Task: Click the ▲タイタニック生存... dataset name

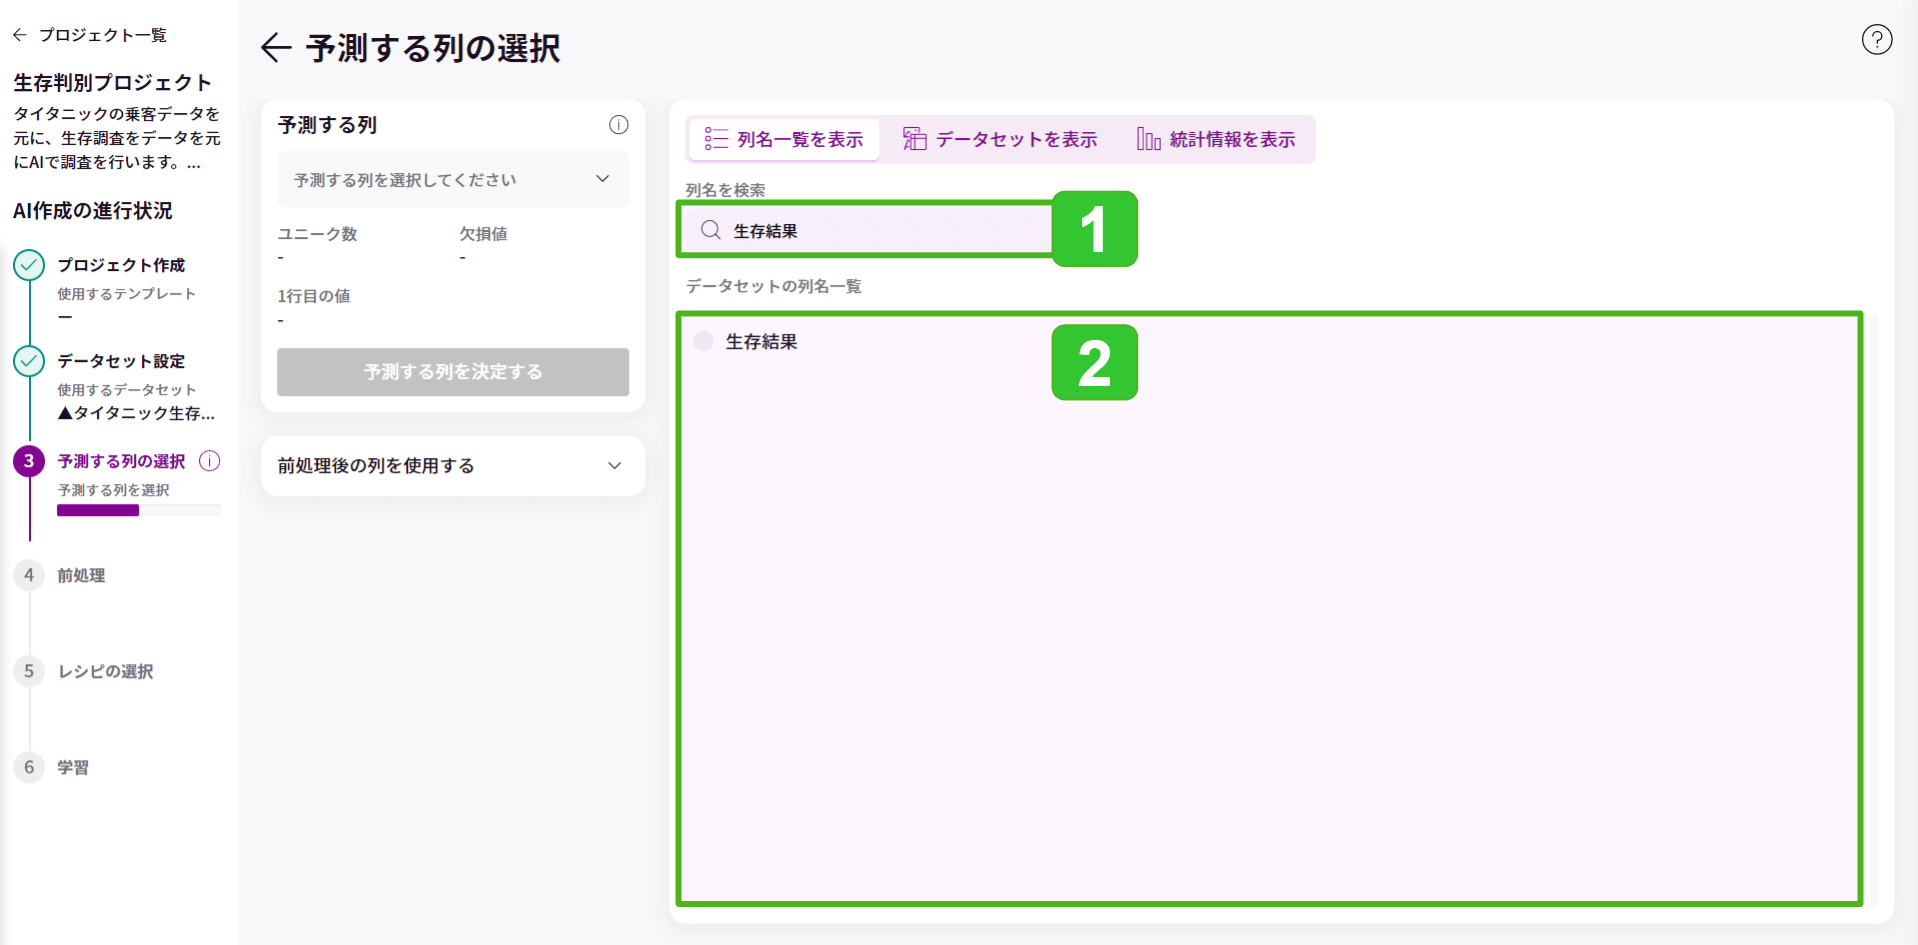Action: [136, 413]
